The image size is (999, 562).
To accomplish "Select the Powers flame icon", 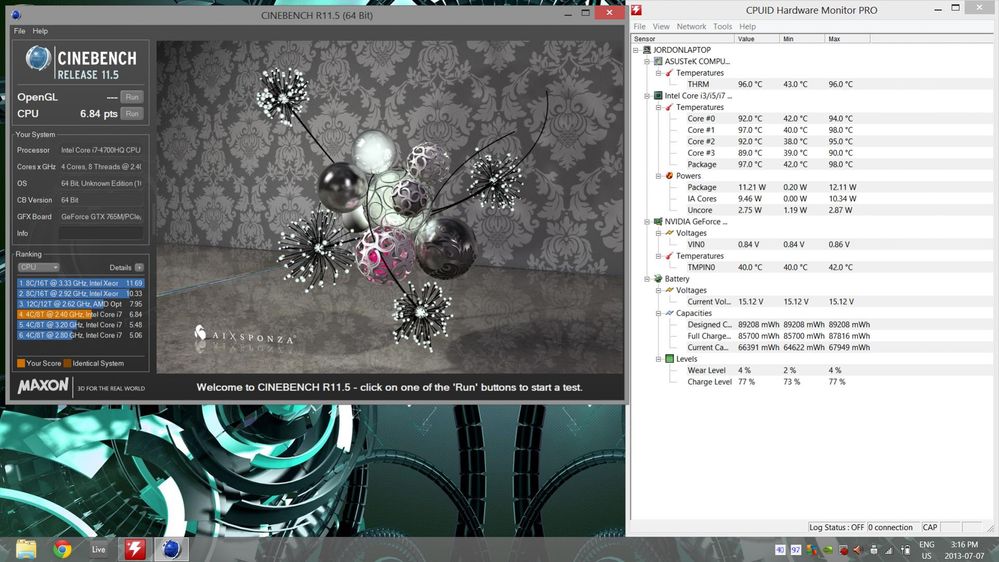I will pos(670,176).
